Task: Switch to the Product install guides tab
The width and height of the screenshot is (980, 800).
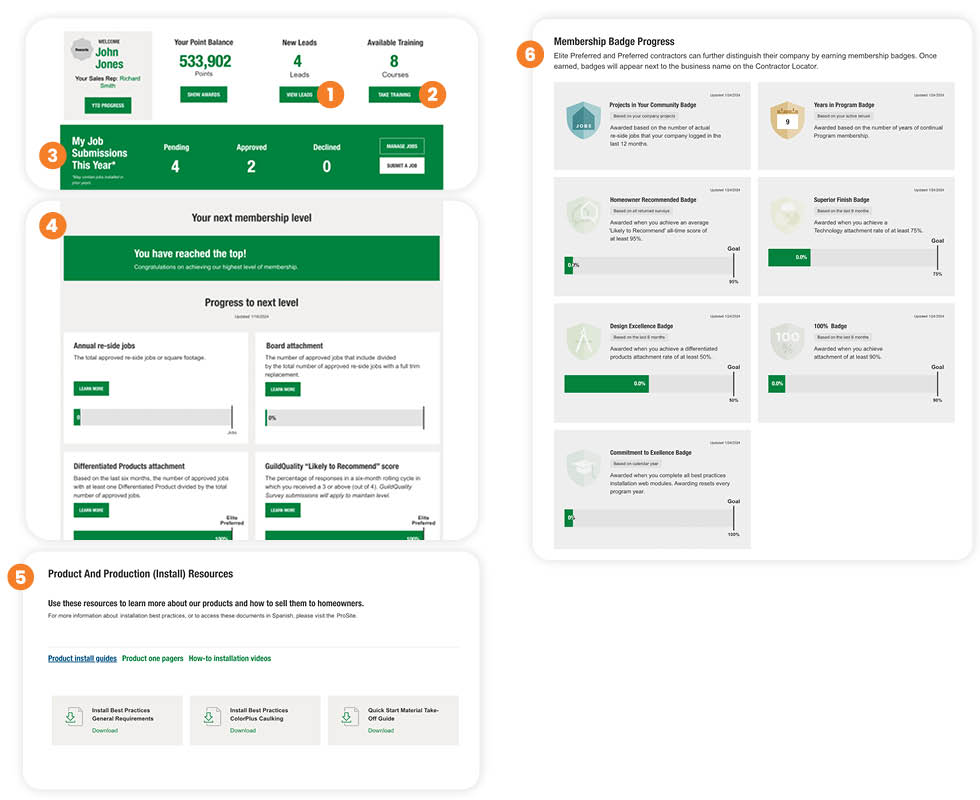Action: click(81, 658)
